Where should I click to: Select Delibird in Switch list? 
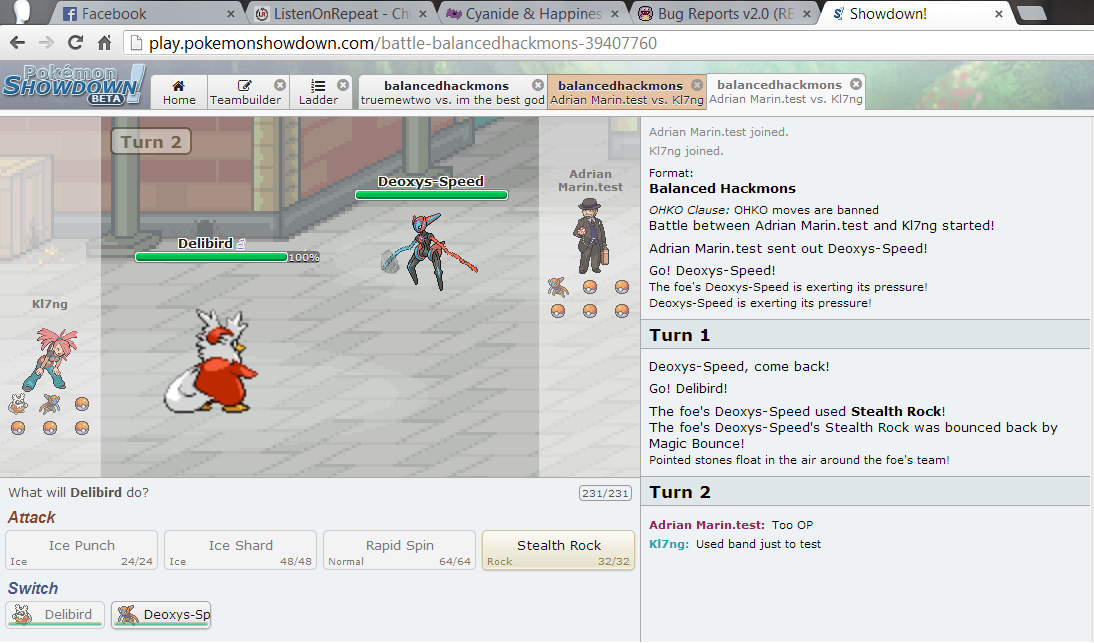point(55,614)
